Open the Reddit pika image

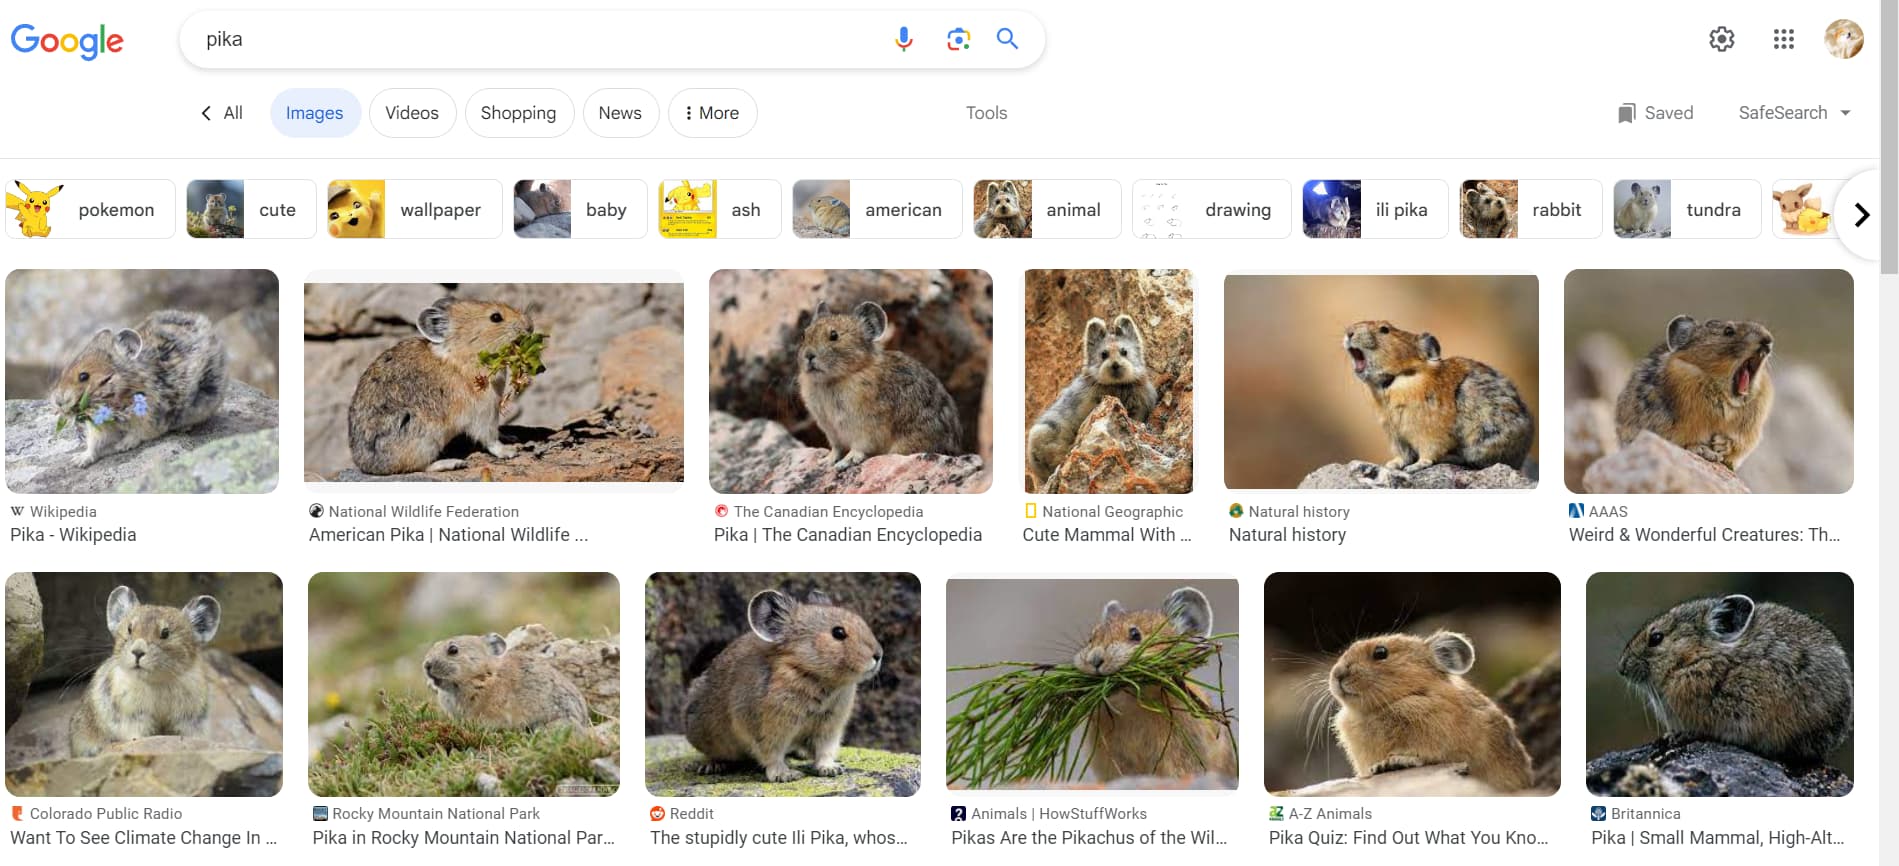pos(783,684)
